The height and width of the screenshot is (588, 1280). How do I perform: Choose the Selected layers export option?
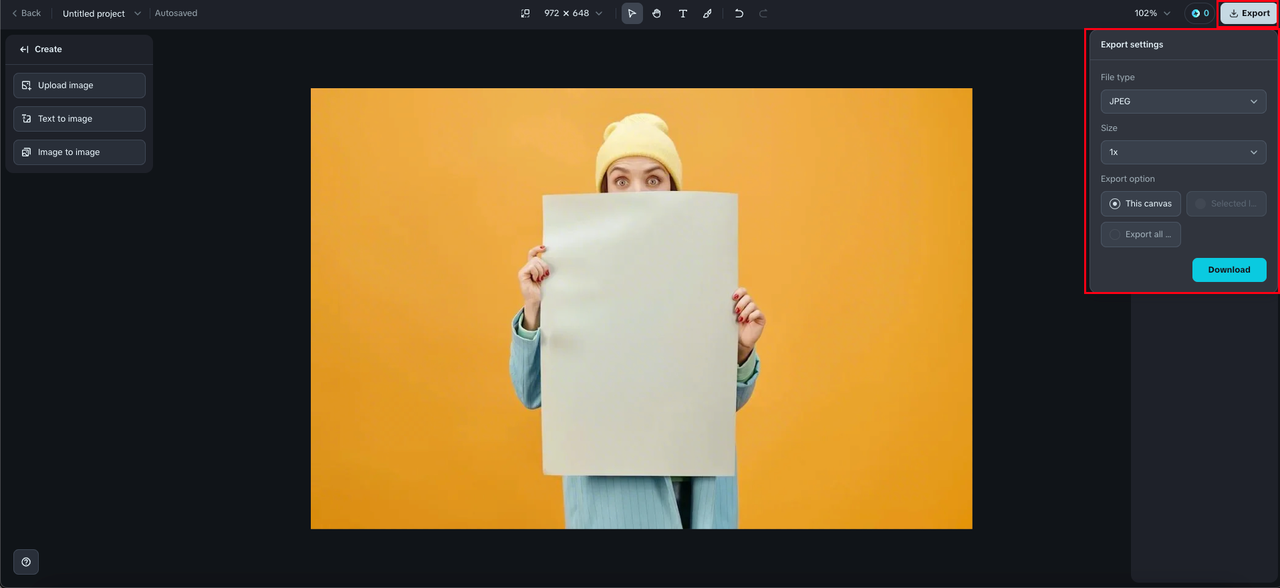1226,204
